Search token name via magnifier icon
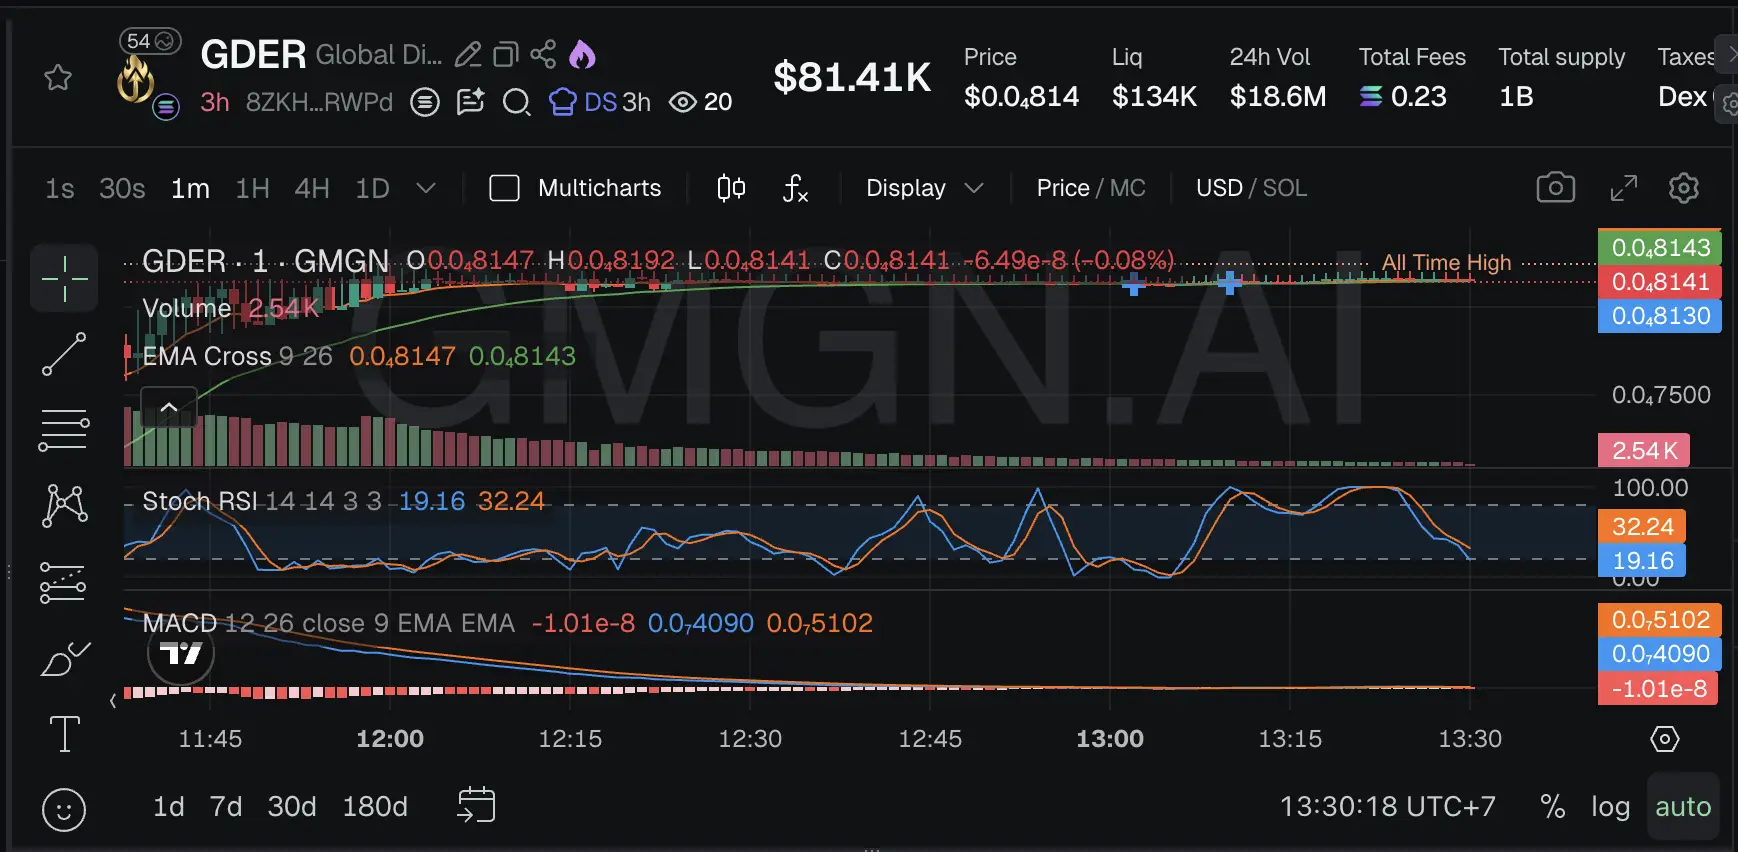 click(516, 102)
